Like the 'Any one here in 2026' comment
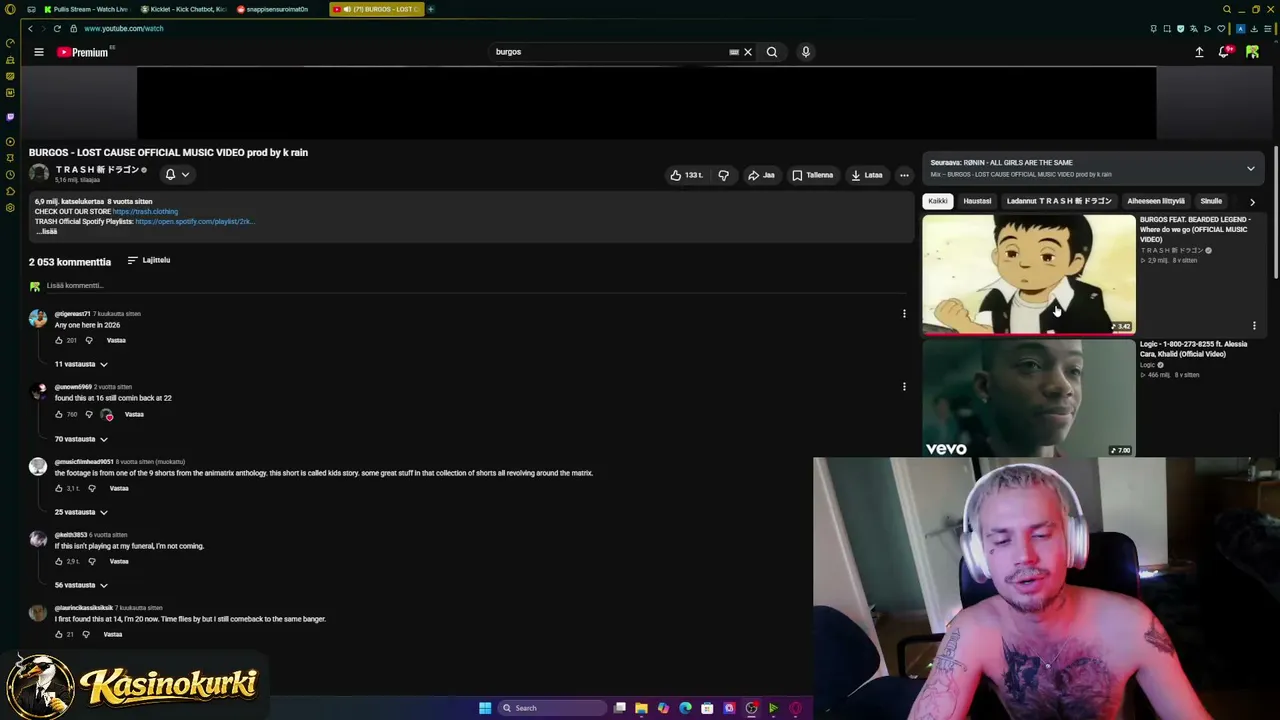The image size is (1280, 720). tap(59, 340)
